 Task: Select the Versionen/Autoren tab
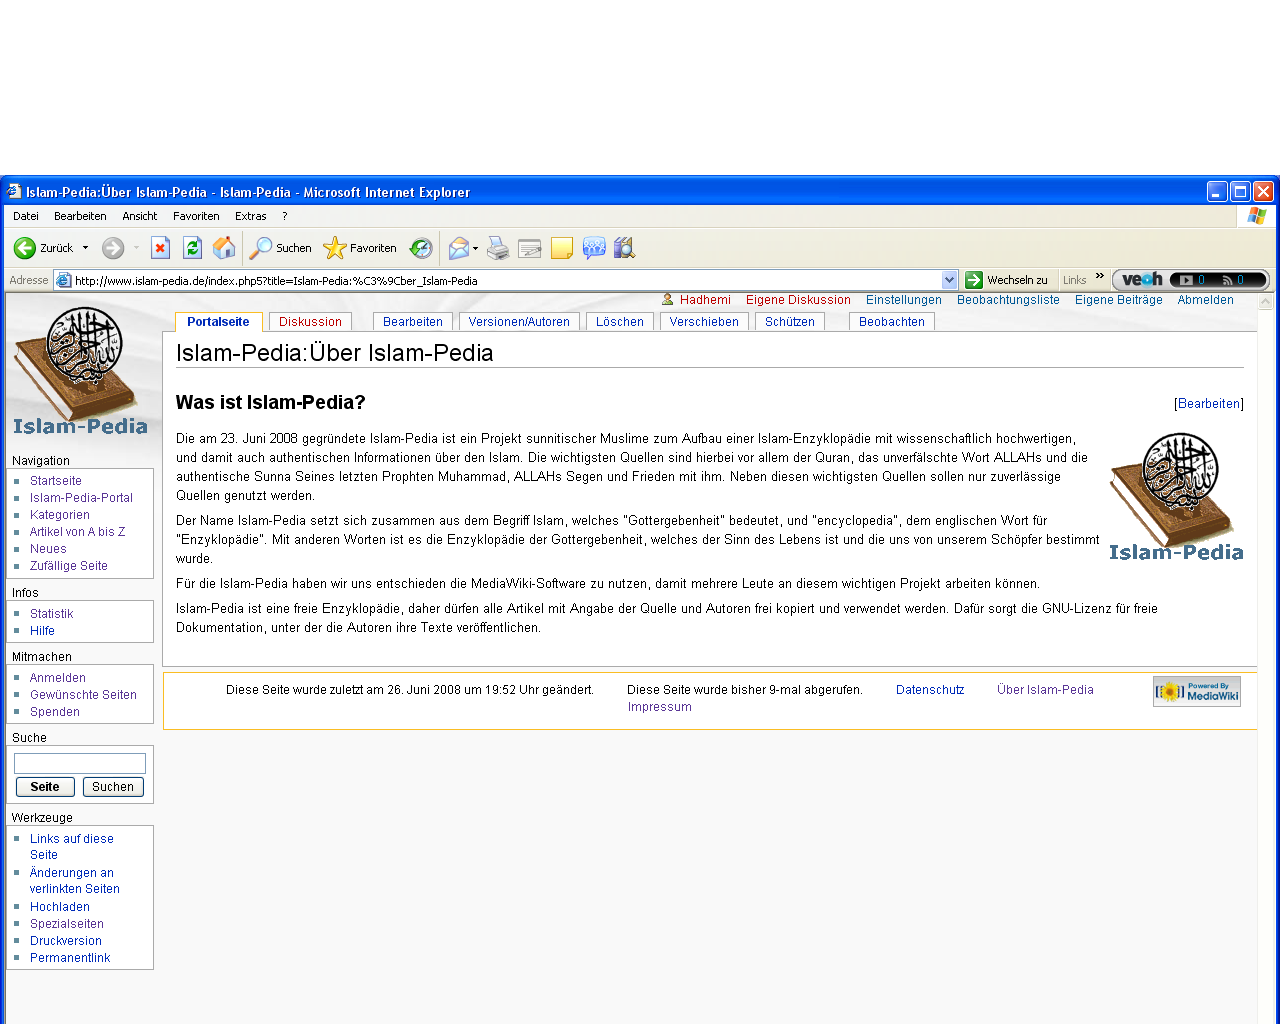click(x=519, y=322)
